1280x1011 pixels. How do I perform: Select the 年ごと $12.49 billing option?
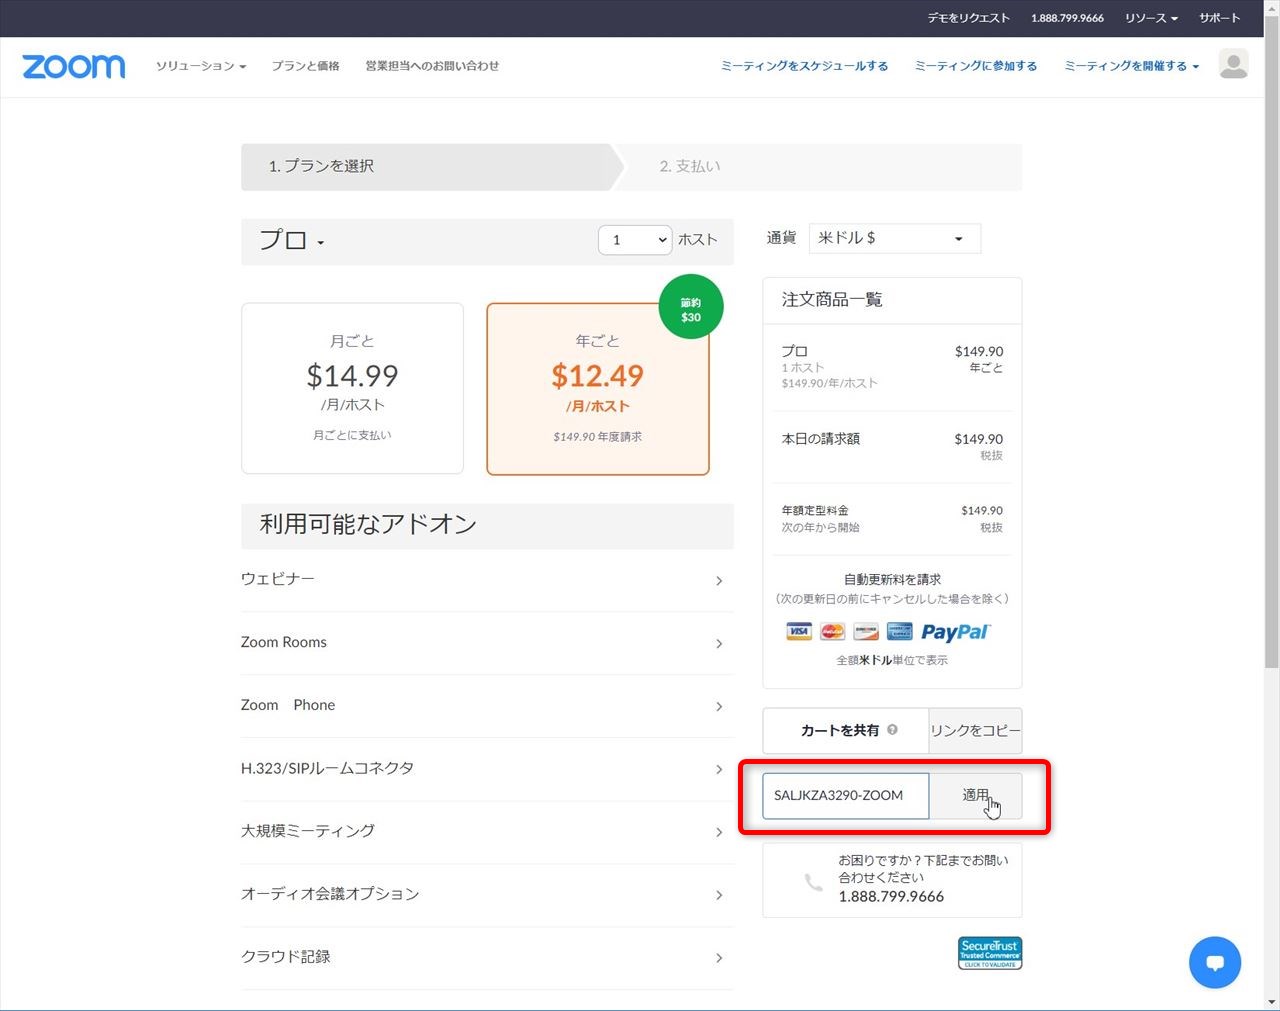click(x=598, y=389)
